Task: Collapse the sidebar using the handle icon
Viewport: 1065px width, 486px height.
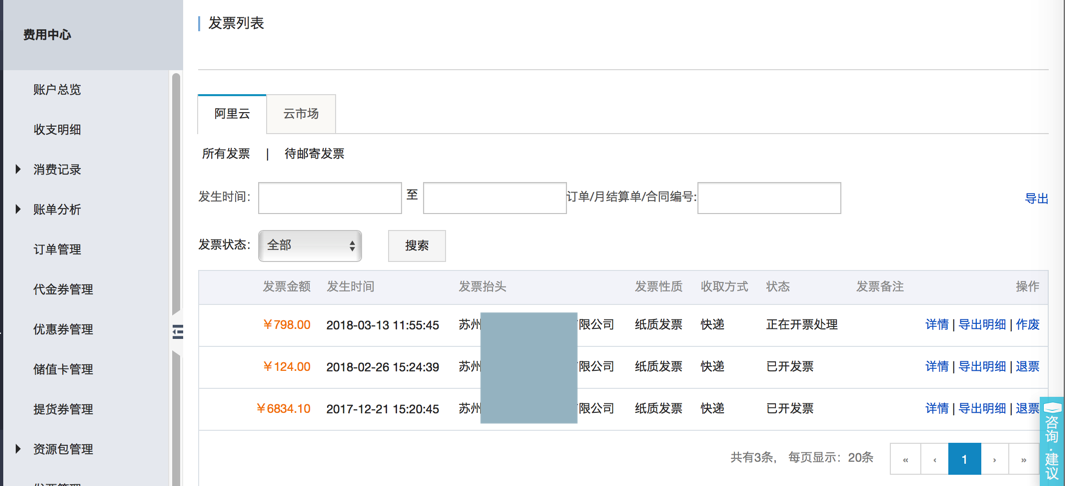Action: [178, 332]
